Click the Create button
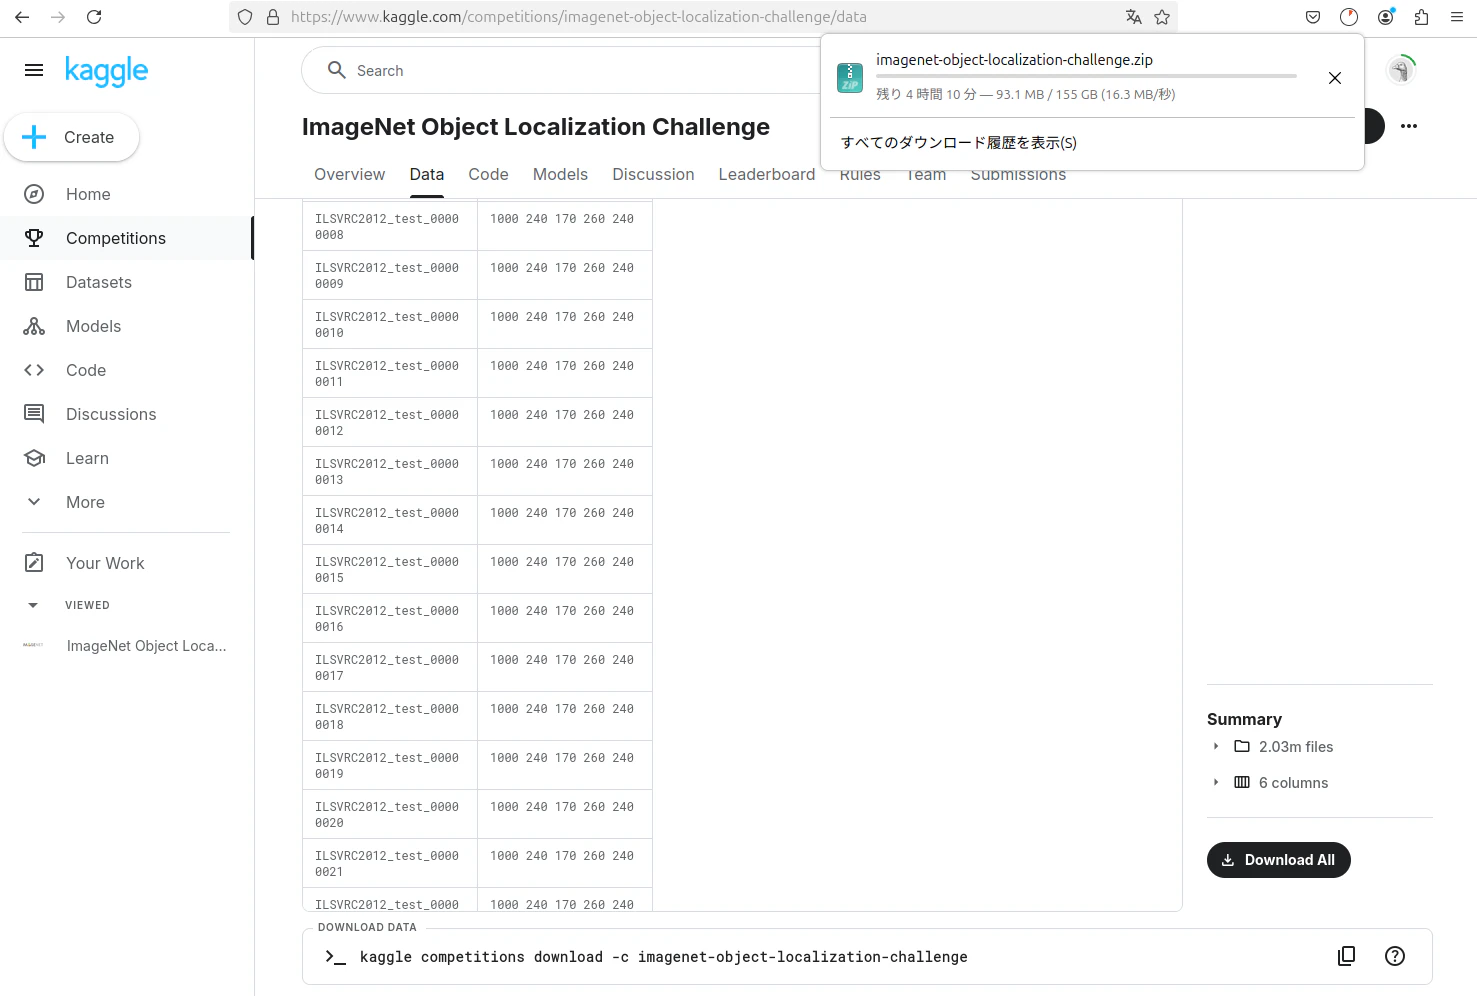 [x=72, y=137]
